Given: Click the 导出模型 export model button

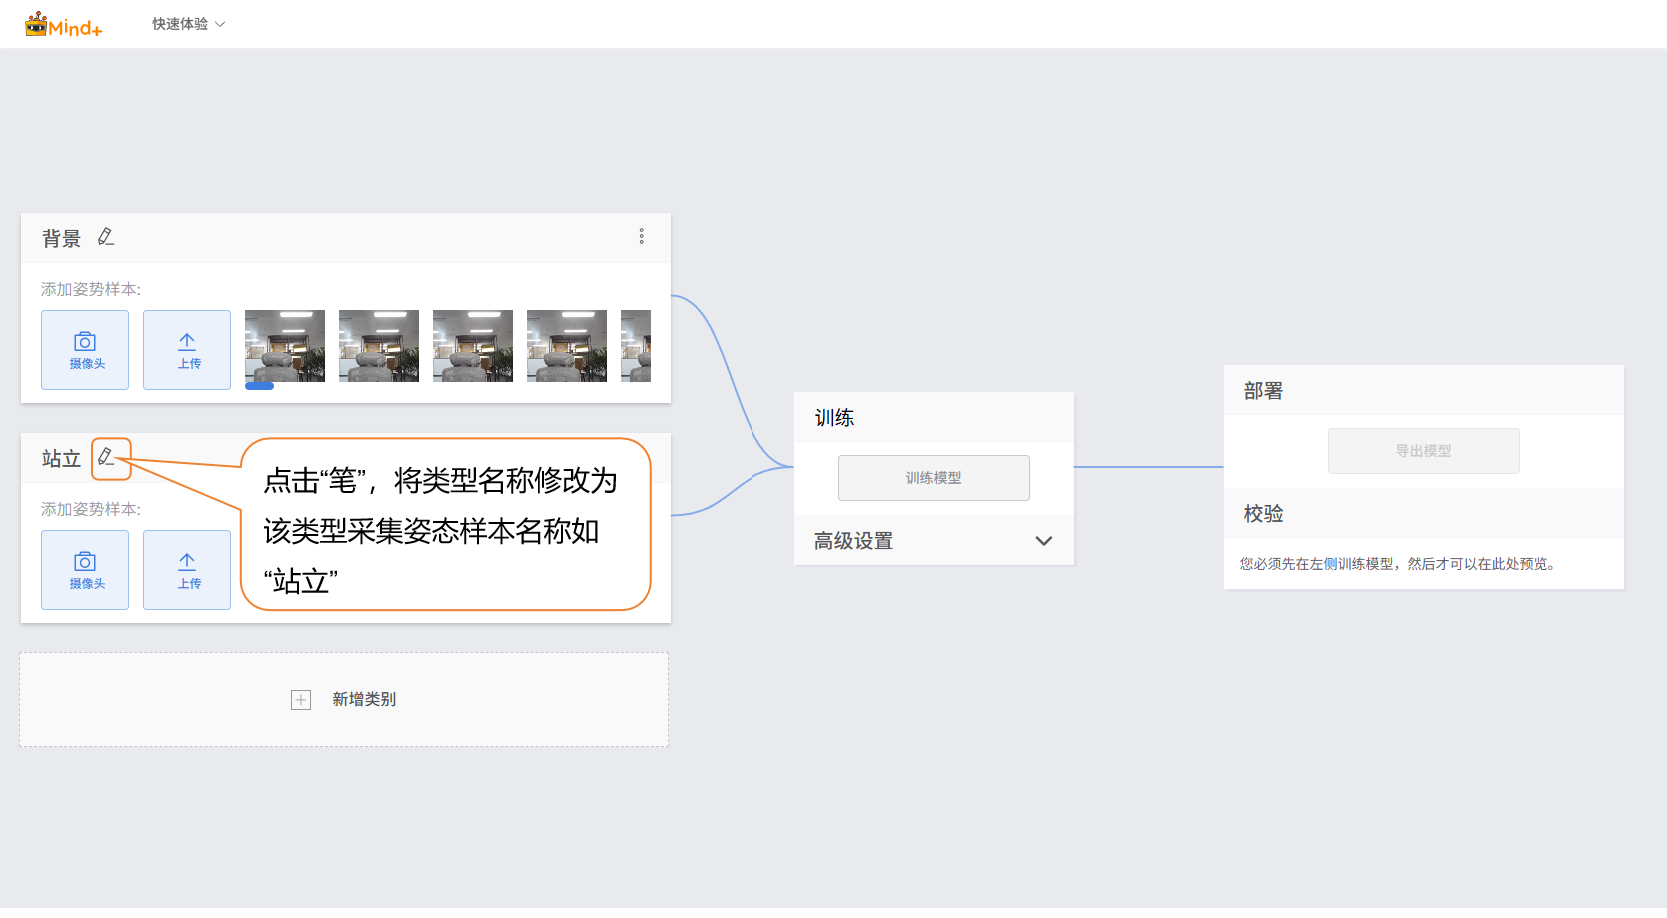Looking at the screenshot, I should point(1423,451).
